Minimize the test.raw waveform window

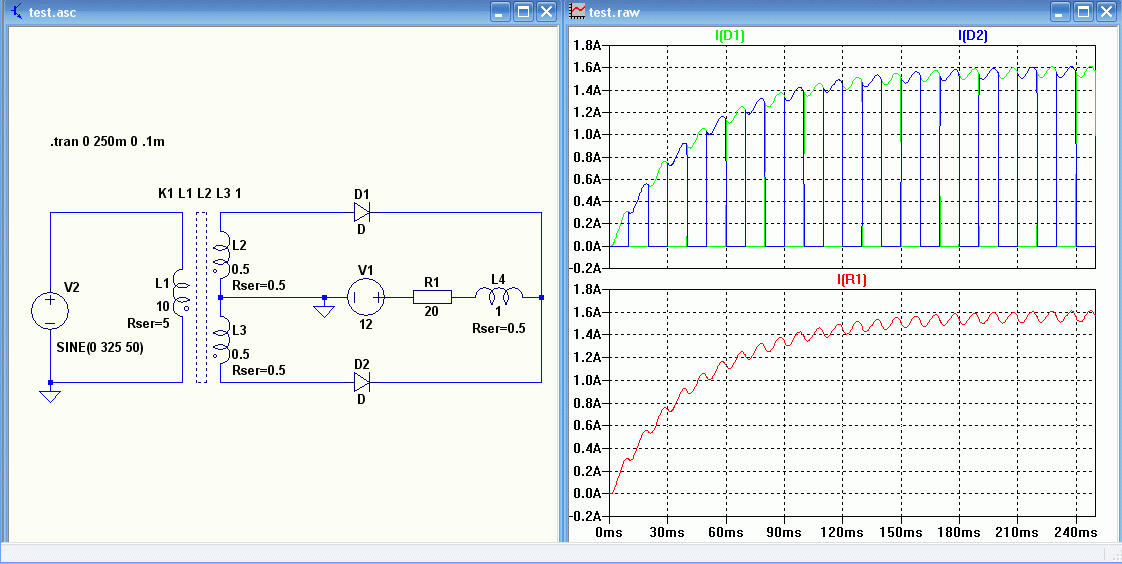[x=1061, y=11]
